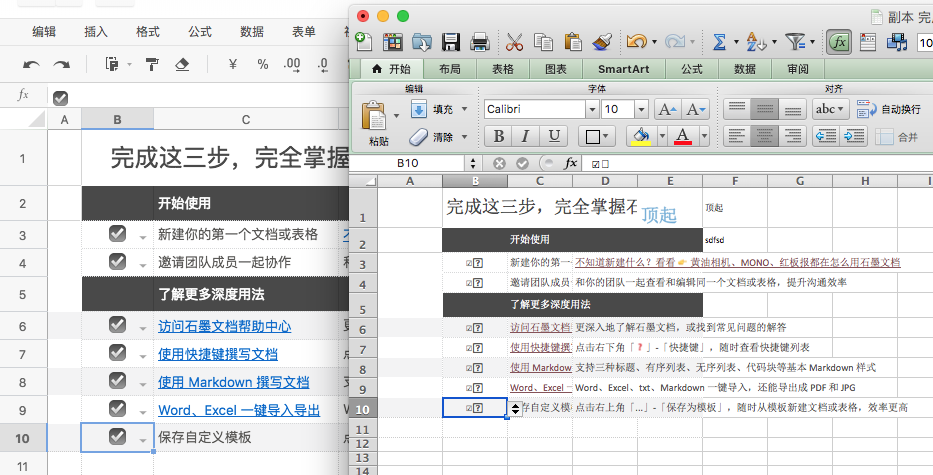Open the 使用 Markdown 撰写文档 link
The width and height of the screenshot is (933, 475).
point(233,382)
